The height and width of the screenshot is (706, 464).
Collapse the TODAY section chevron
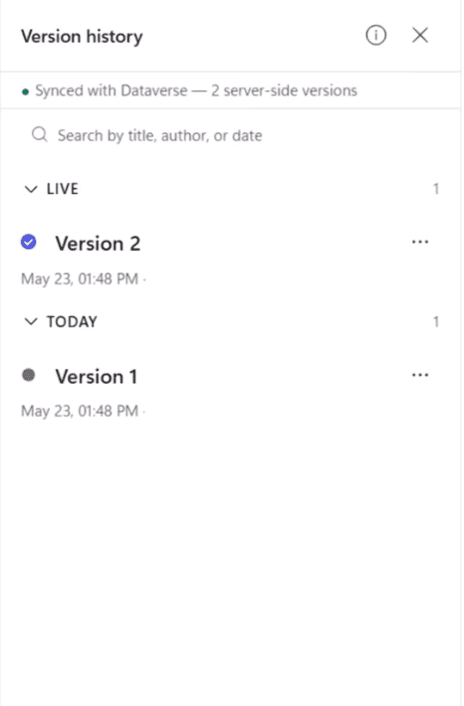31,321
